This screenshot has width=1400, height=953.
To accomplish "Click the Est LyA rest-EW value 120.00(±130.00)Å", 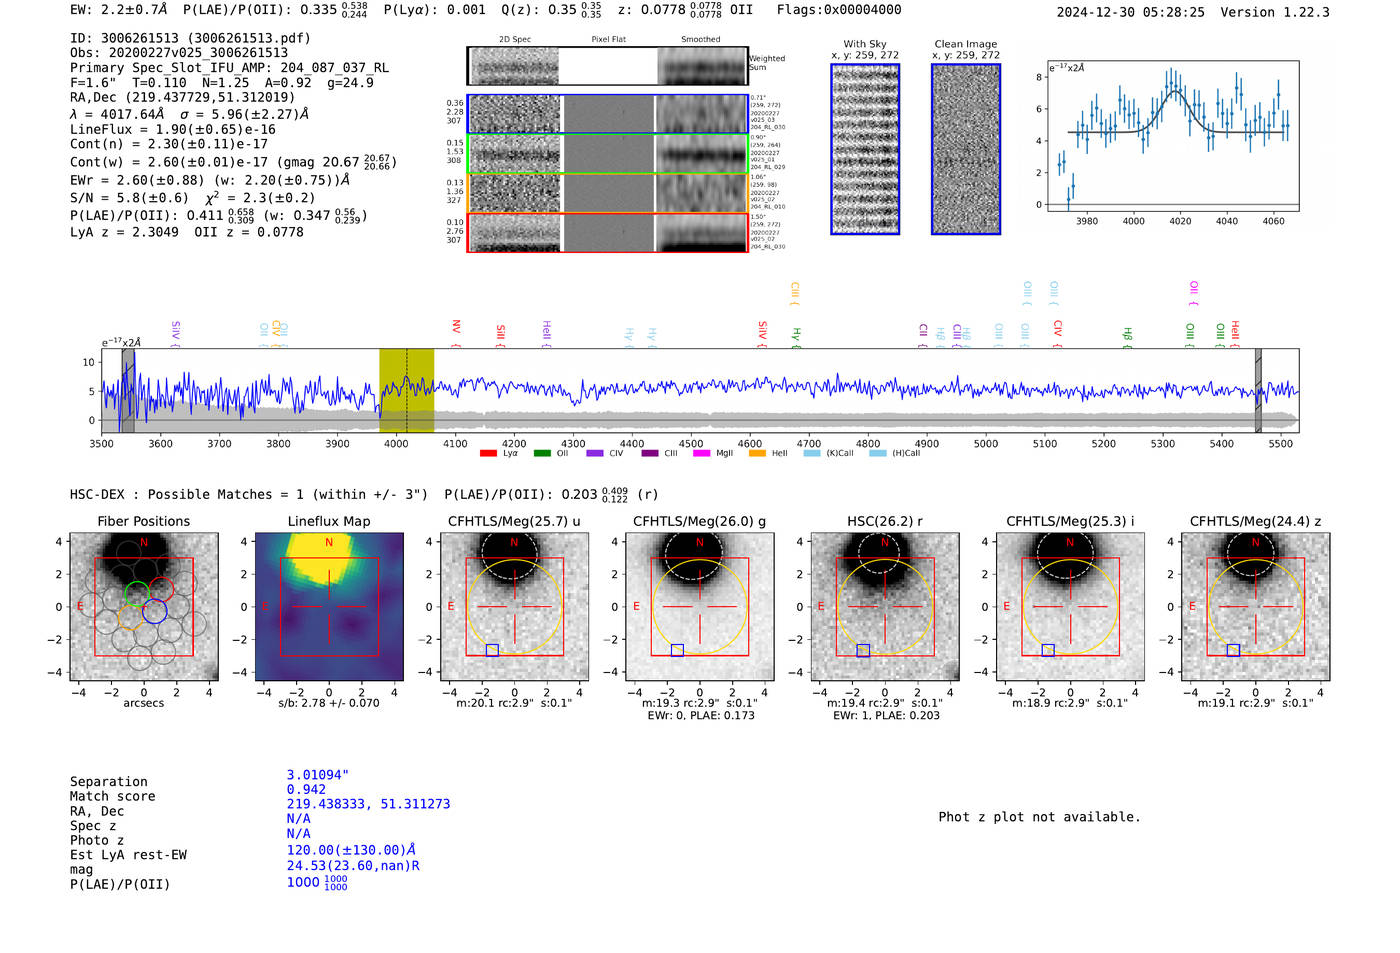I will (351, 850).
